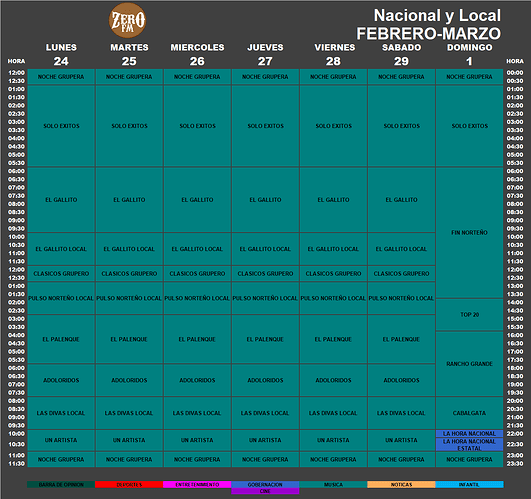The width and height of the screenshot is (531, 499).
Task: Select the red Deportes legend swatch
Action: 129,484
